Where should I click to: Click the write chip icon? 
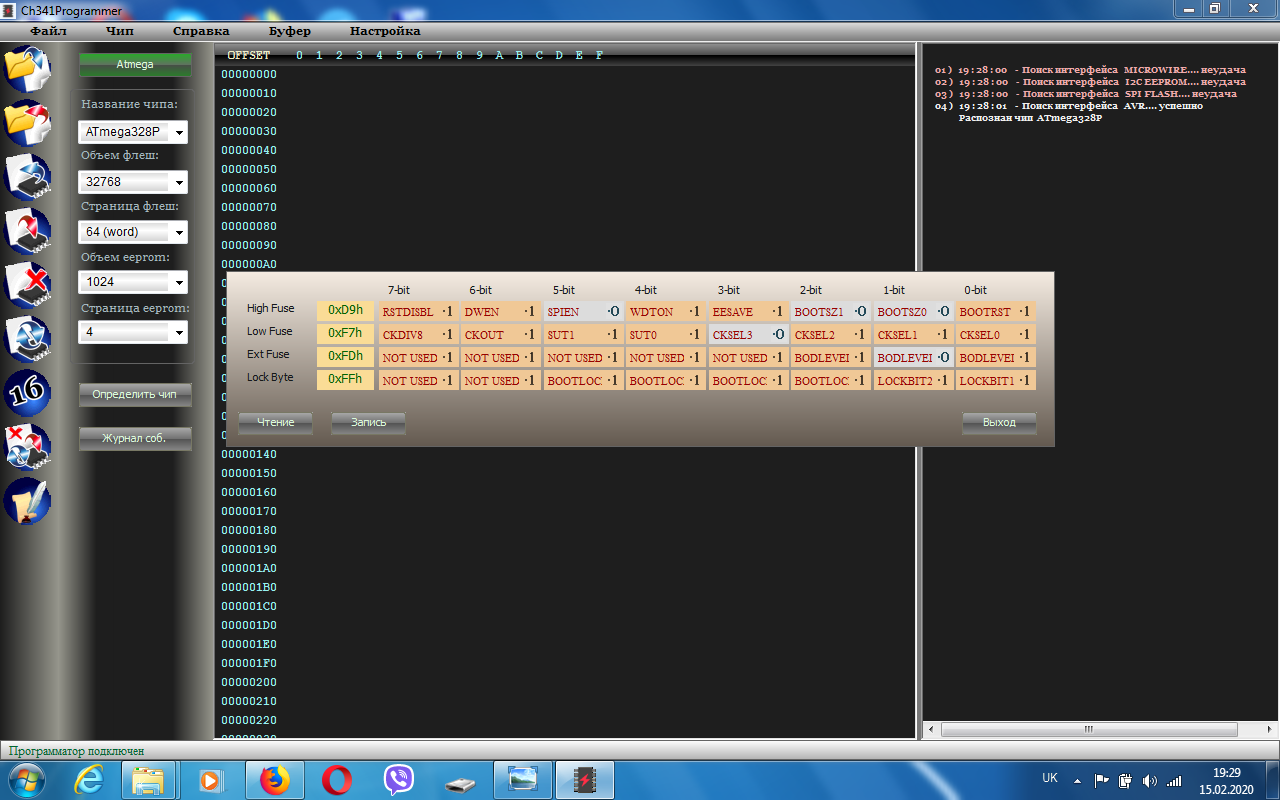[x=27, y=230]
